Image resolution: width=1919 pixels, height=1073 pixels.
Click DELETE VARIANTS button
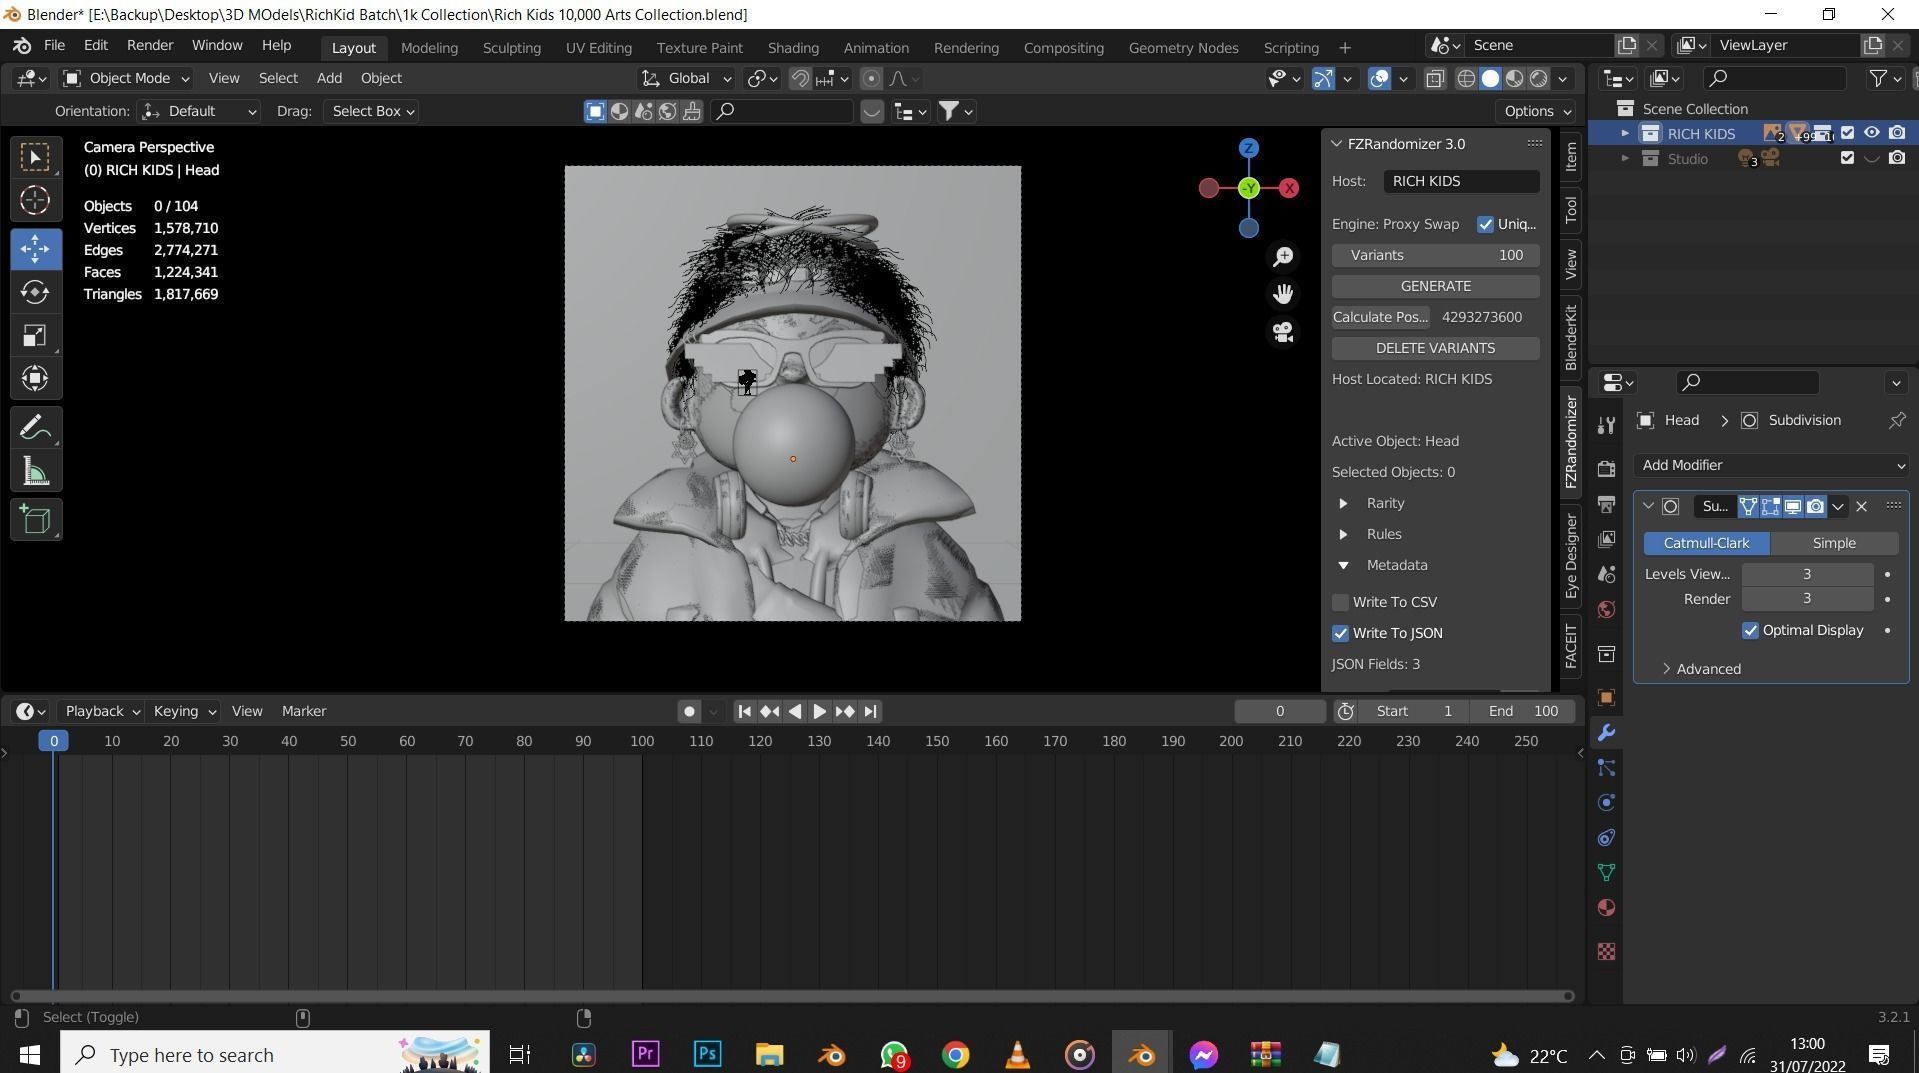click(x=1435, y=348)
